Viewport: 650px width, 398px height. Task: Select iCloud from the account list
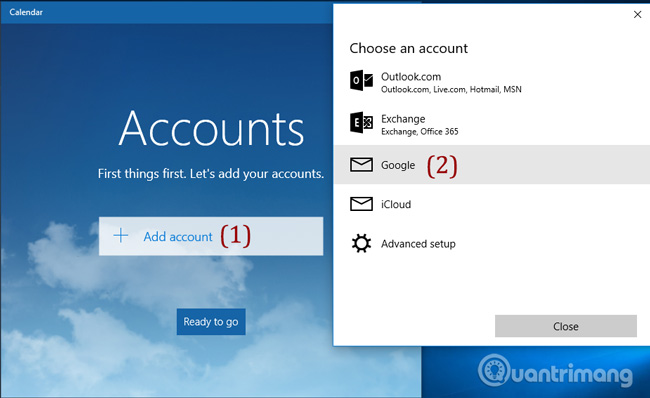click(x=492, y=204)
